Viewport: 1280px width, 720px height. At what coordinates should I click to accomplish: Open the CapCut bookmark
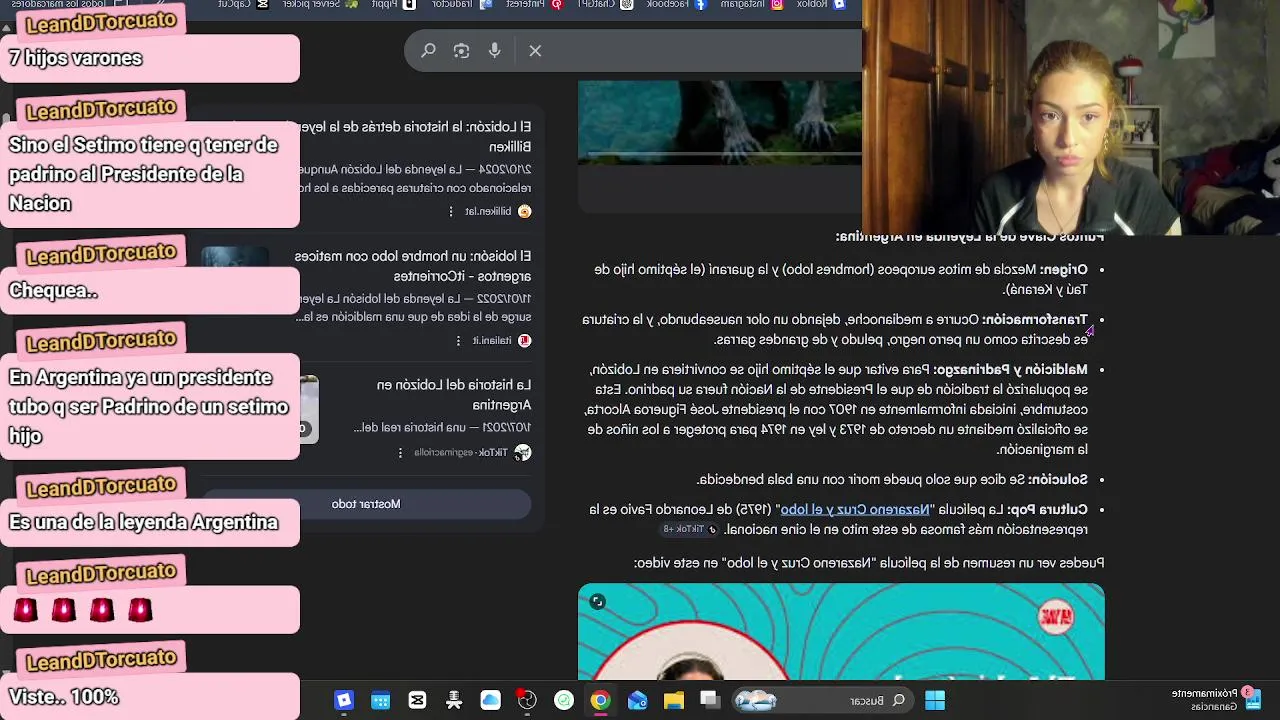244,4
